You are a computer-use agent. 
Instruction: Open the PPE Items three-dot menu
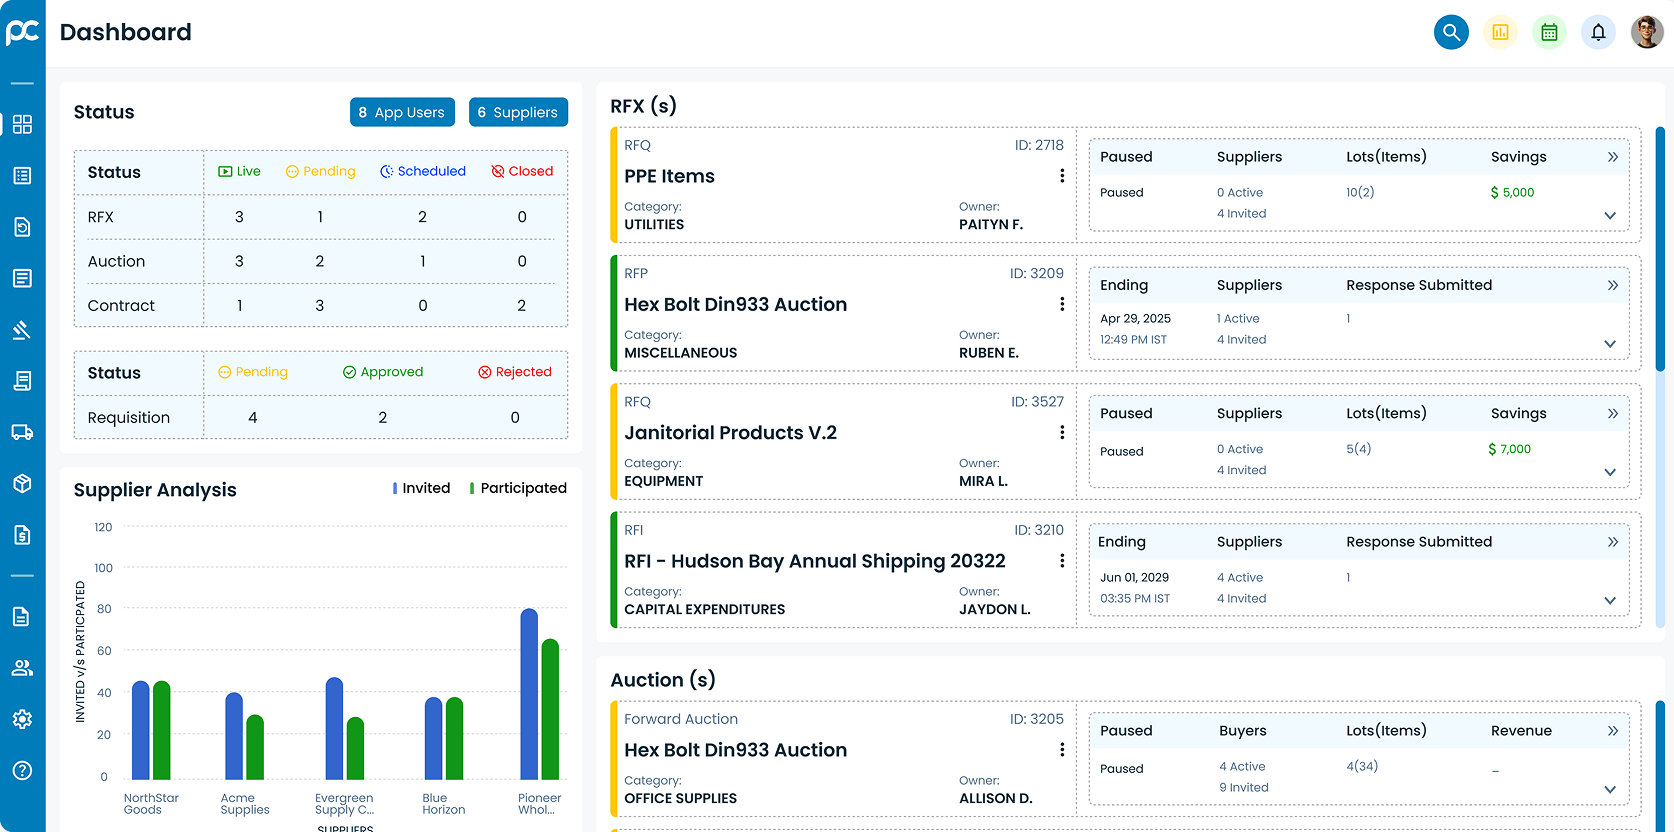[1061, 176]
